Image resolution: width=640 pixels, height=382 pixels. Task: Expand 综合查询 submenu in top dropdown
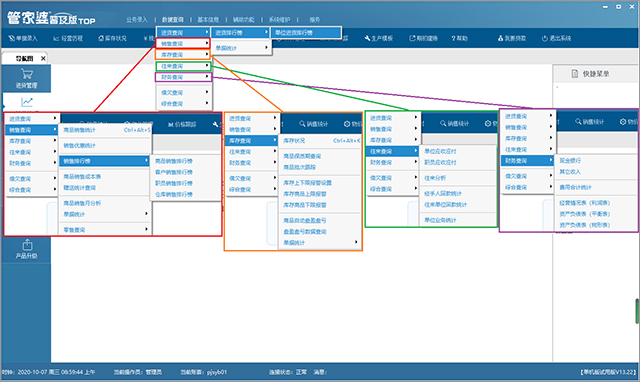pos(184,104)
